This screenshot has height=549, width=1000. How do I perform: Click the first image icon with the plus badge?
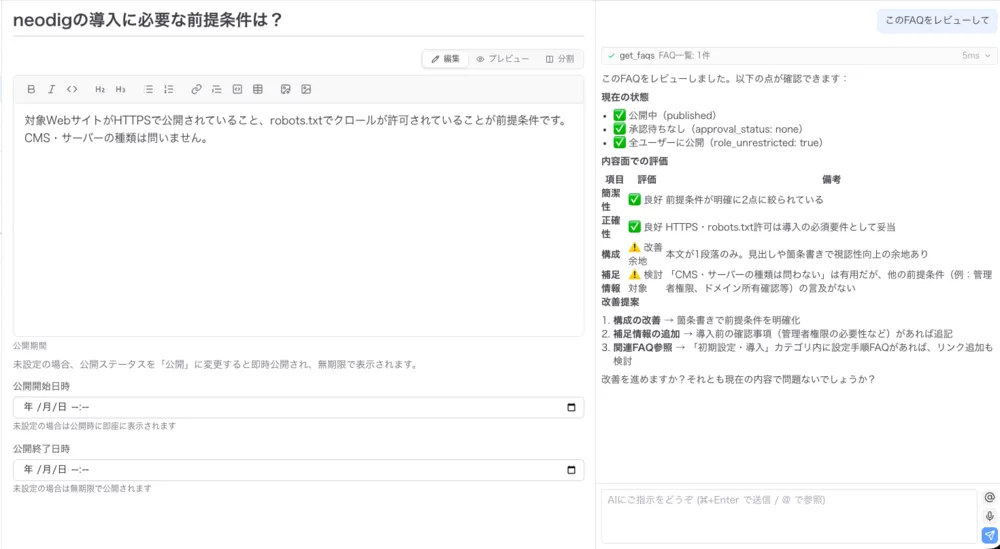(286, 89)
